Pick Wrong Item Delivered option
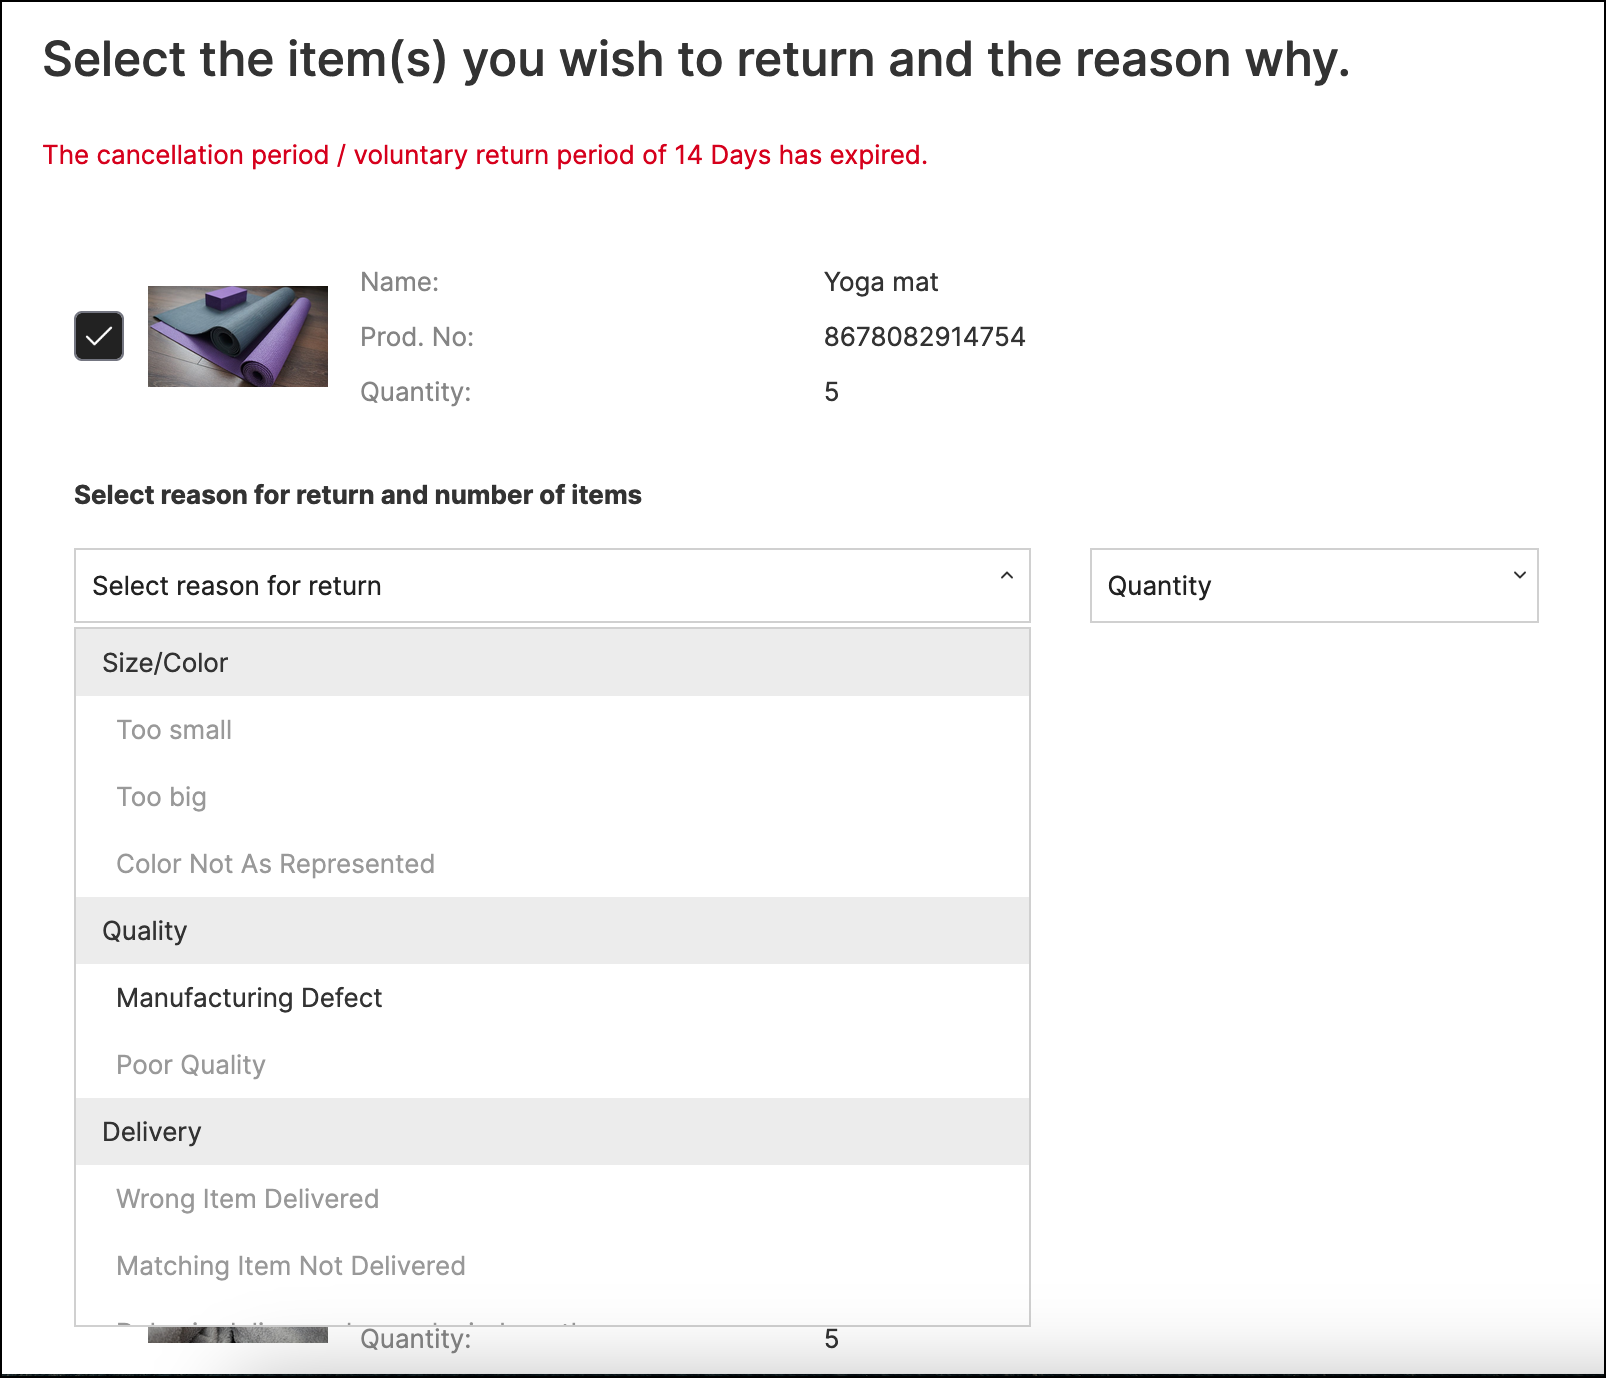This screenshot has height=1378, width=1606. (x=247, y=1199)
